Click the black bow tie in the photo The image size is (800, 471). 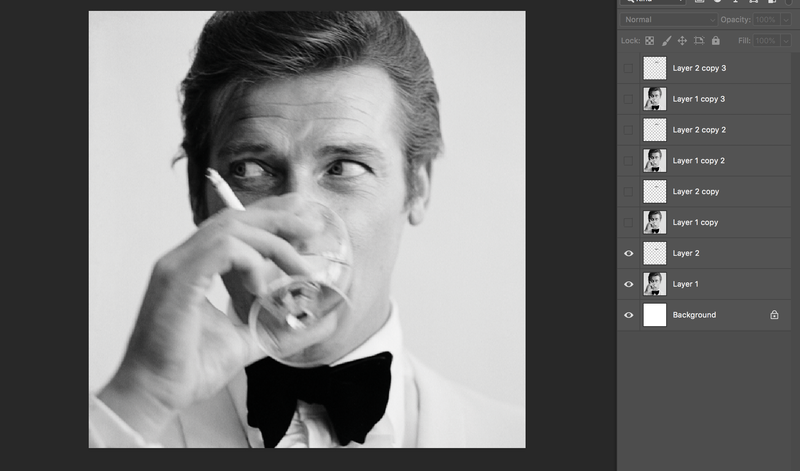319,397
